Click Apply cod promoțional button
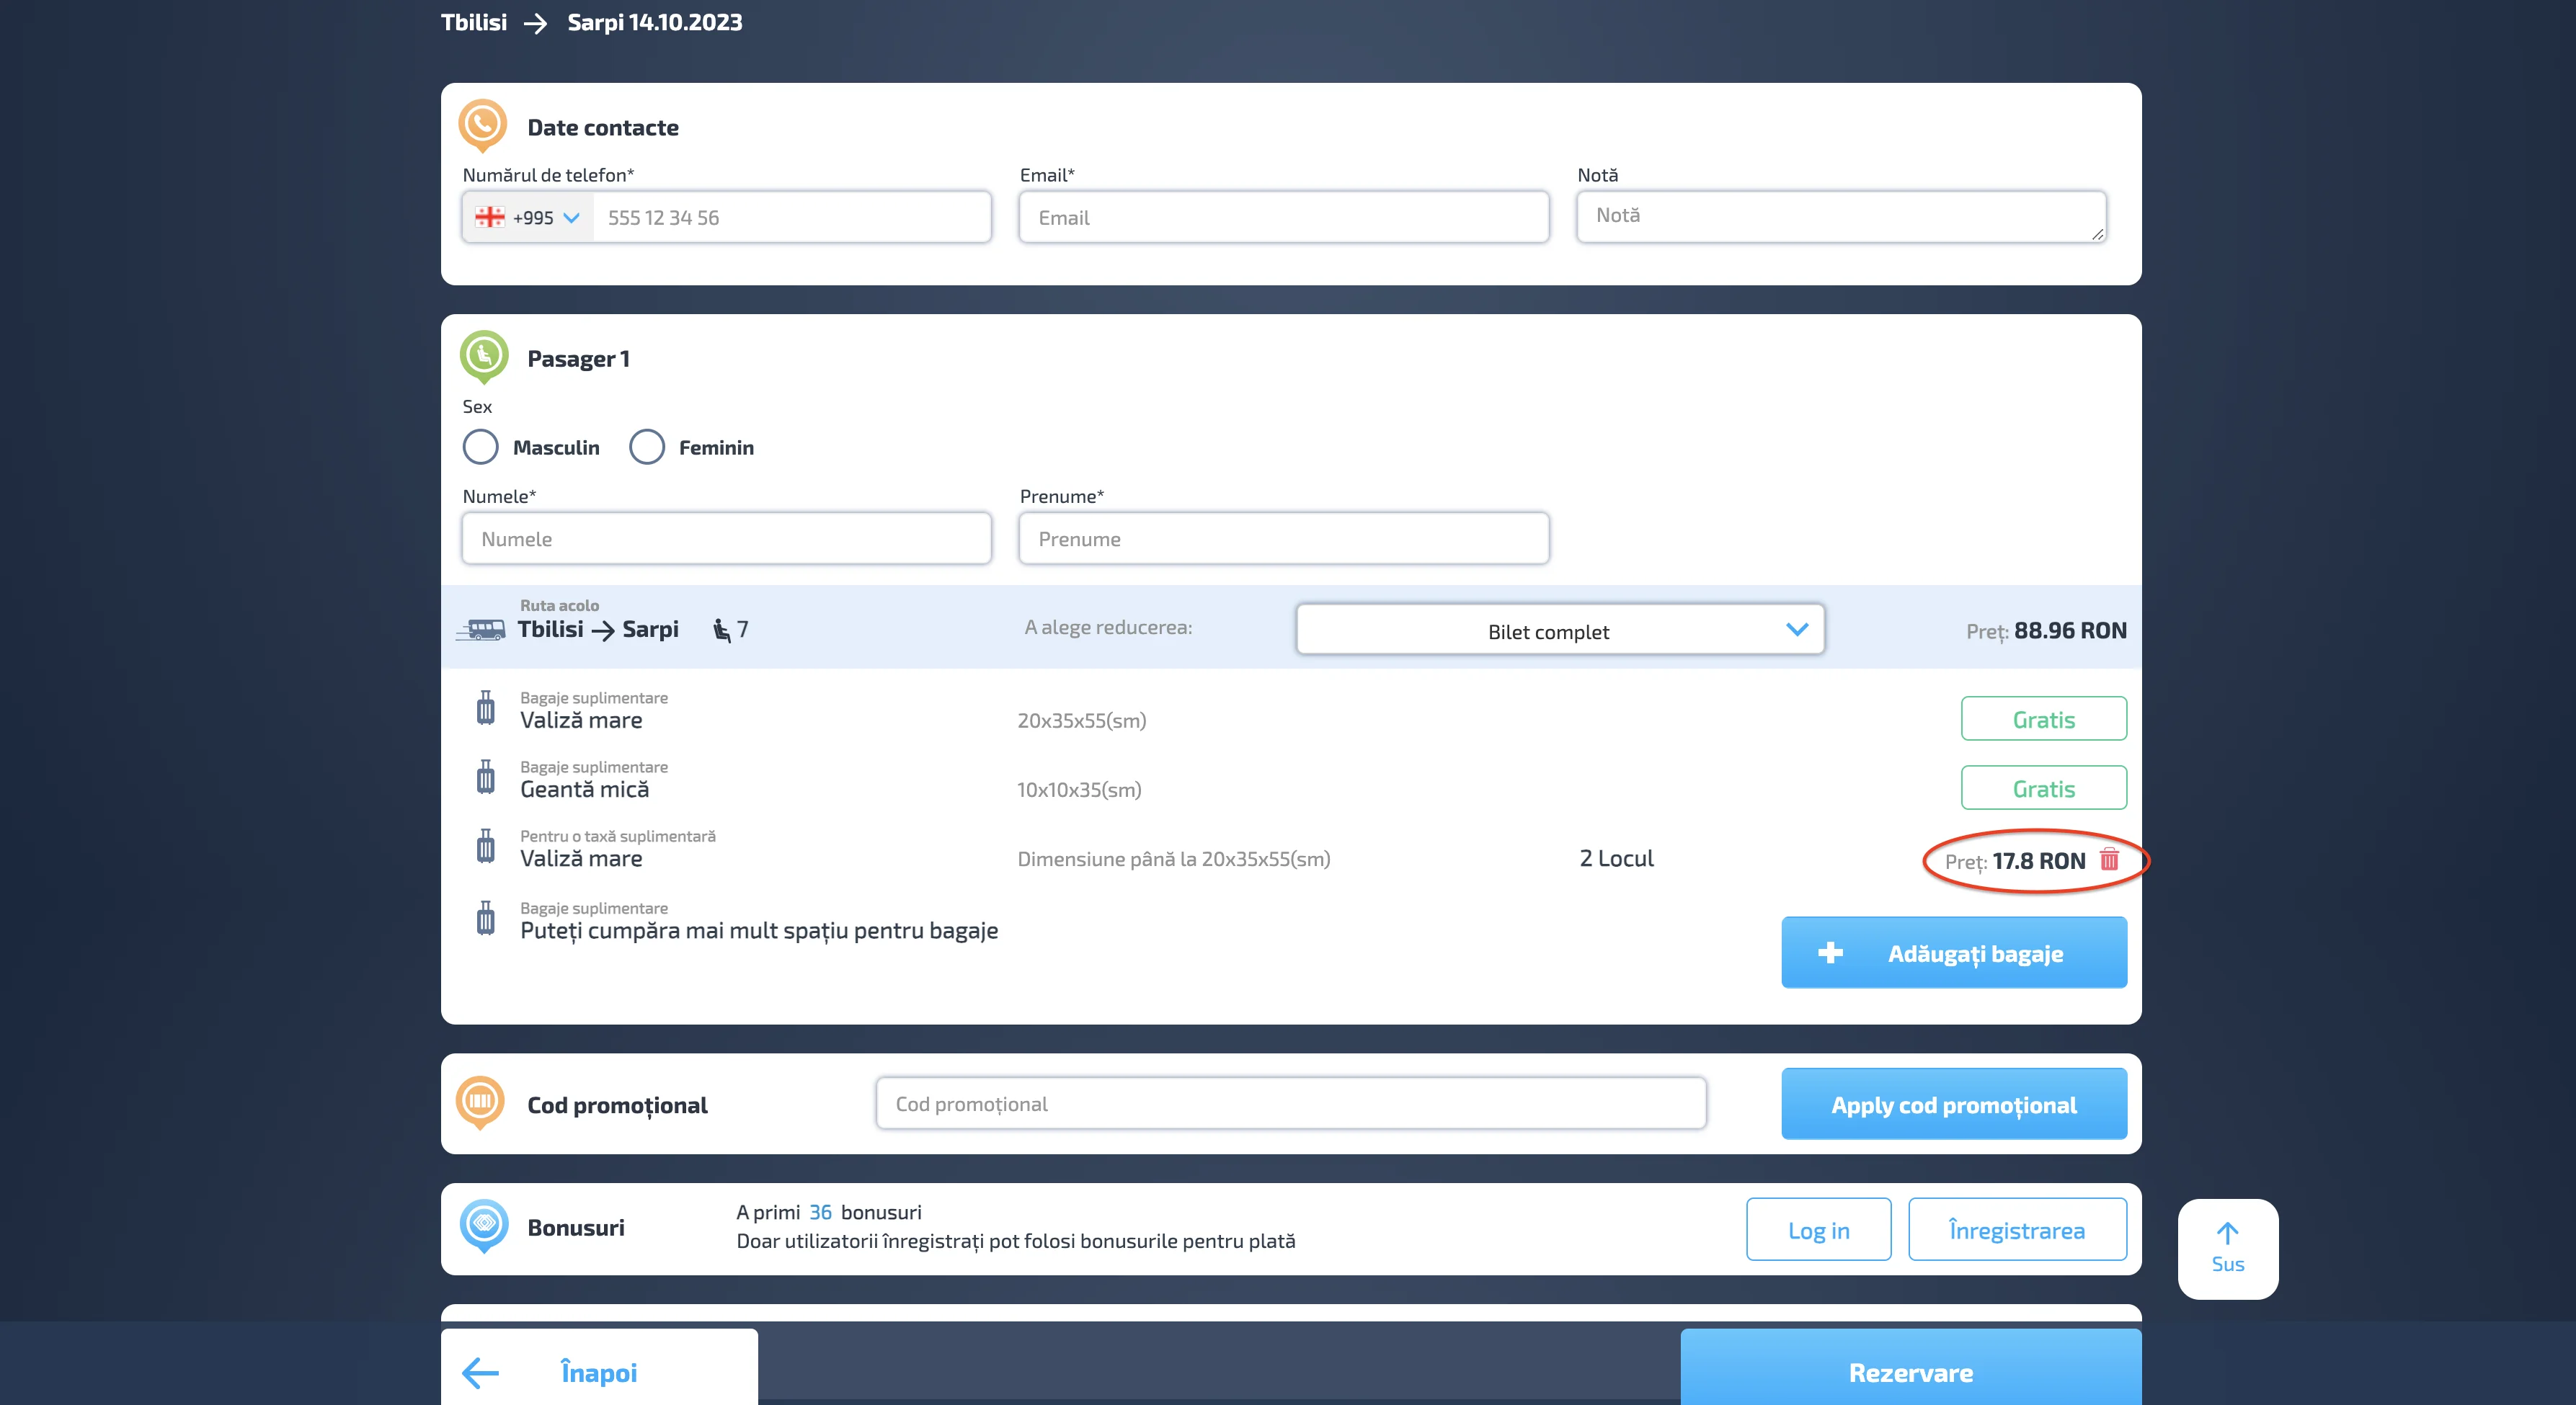 1953,1104
